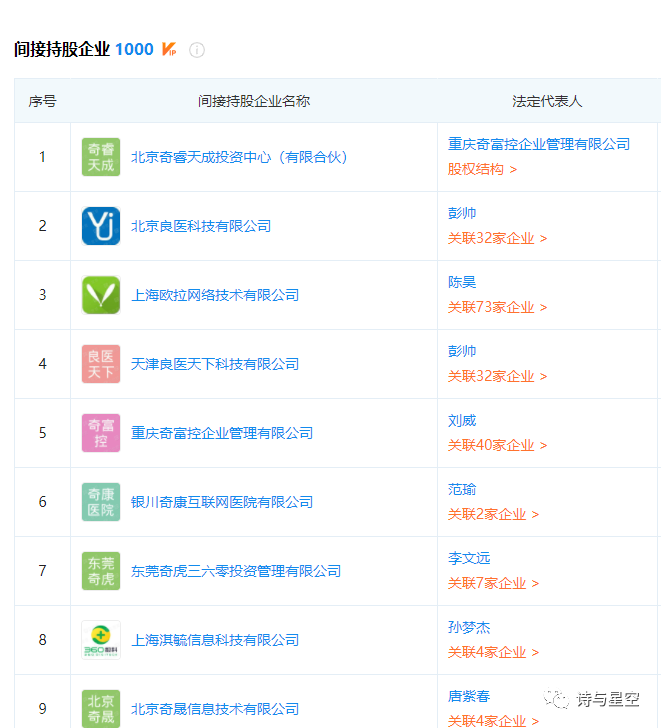Click the 间接持股企业名称 column header
Image resolution: width=661 pixels, height=728 pixels.
254,101
